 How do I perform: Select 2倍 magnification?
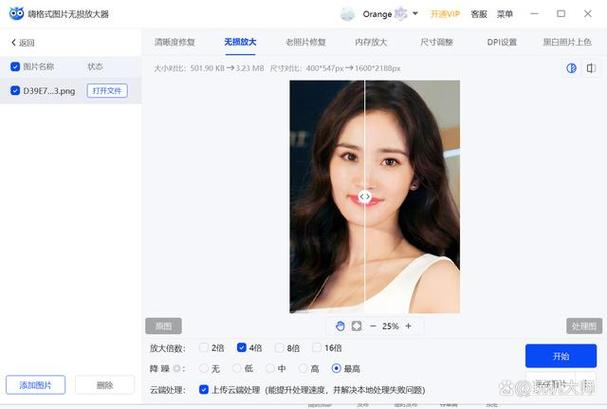pos(204,347)
